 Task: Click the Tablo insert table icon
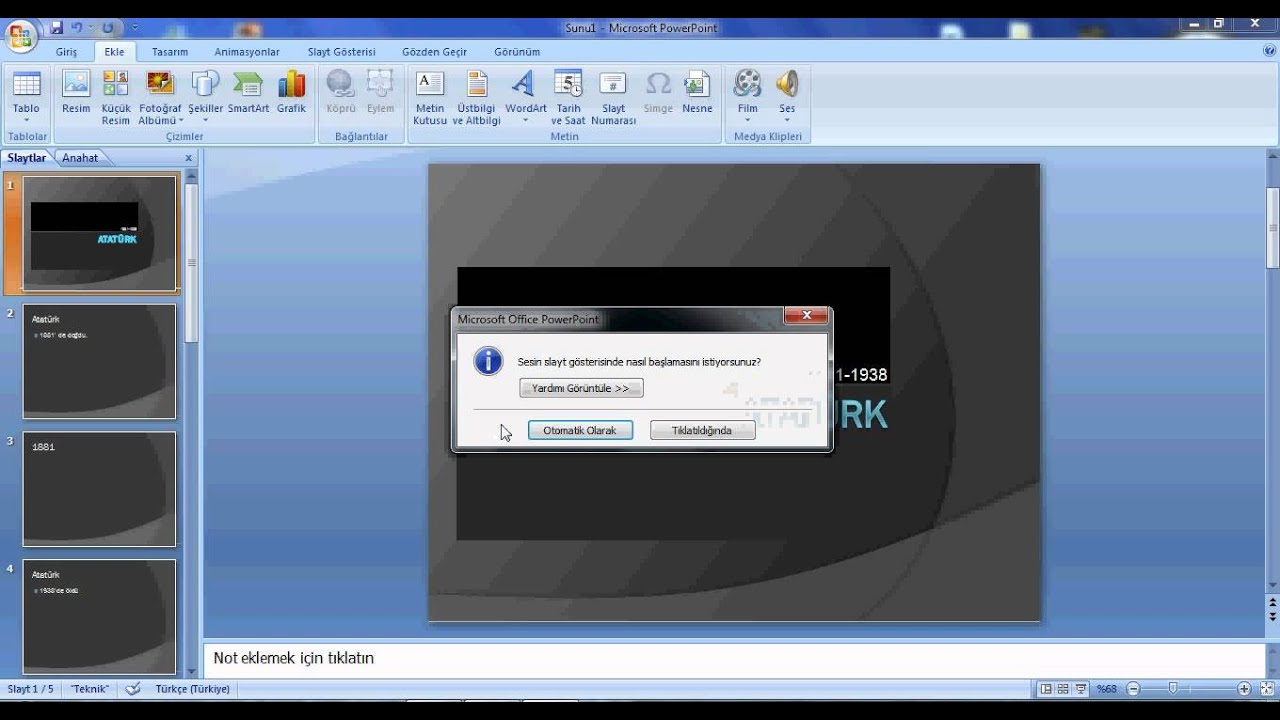coord(26,85)
